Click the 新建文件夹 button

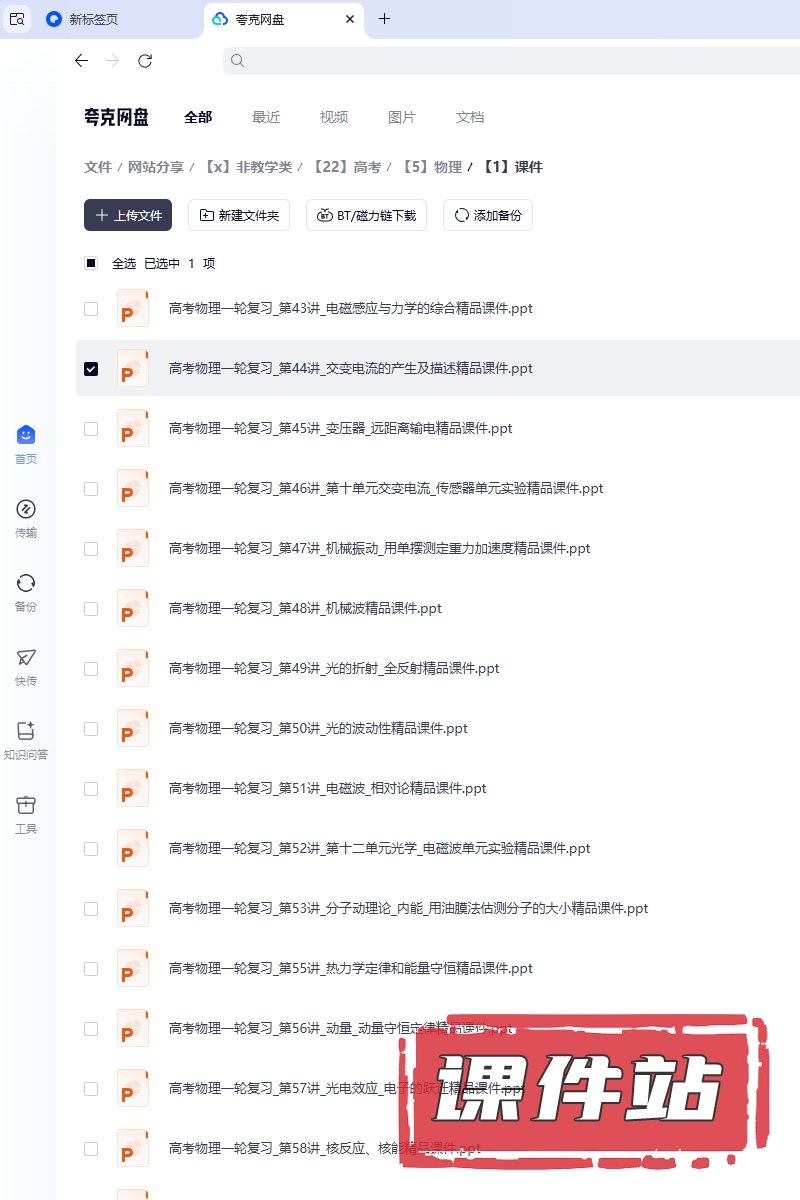point(239,215)
